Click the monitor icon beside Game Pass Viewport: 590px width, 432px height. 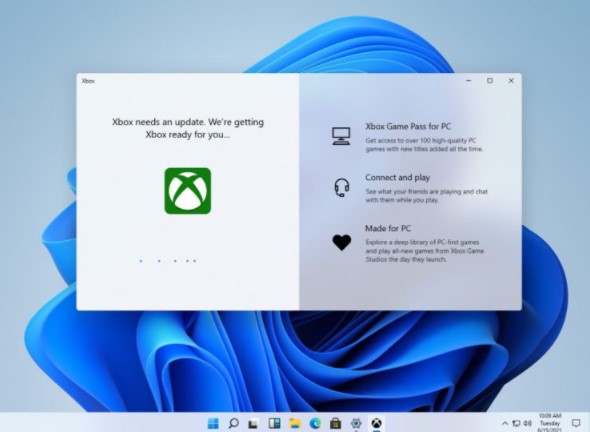click(x=341, y=136)
